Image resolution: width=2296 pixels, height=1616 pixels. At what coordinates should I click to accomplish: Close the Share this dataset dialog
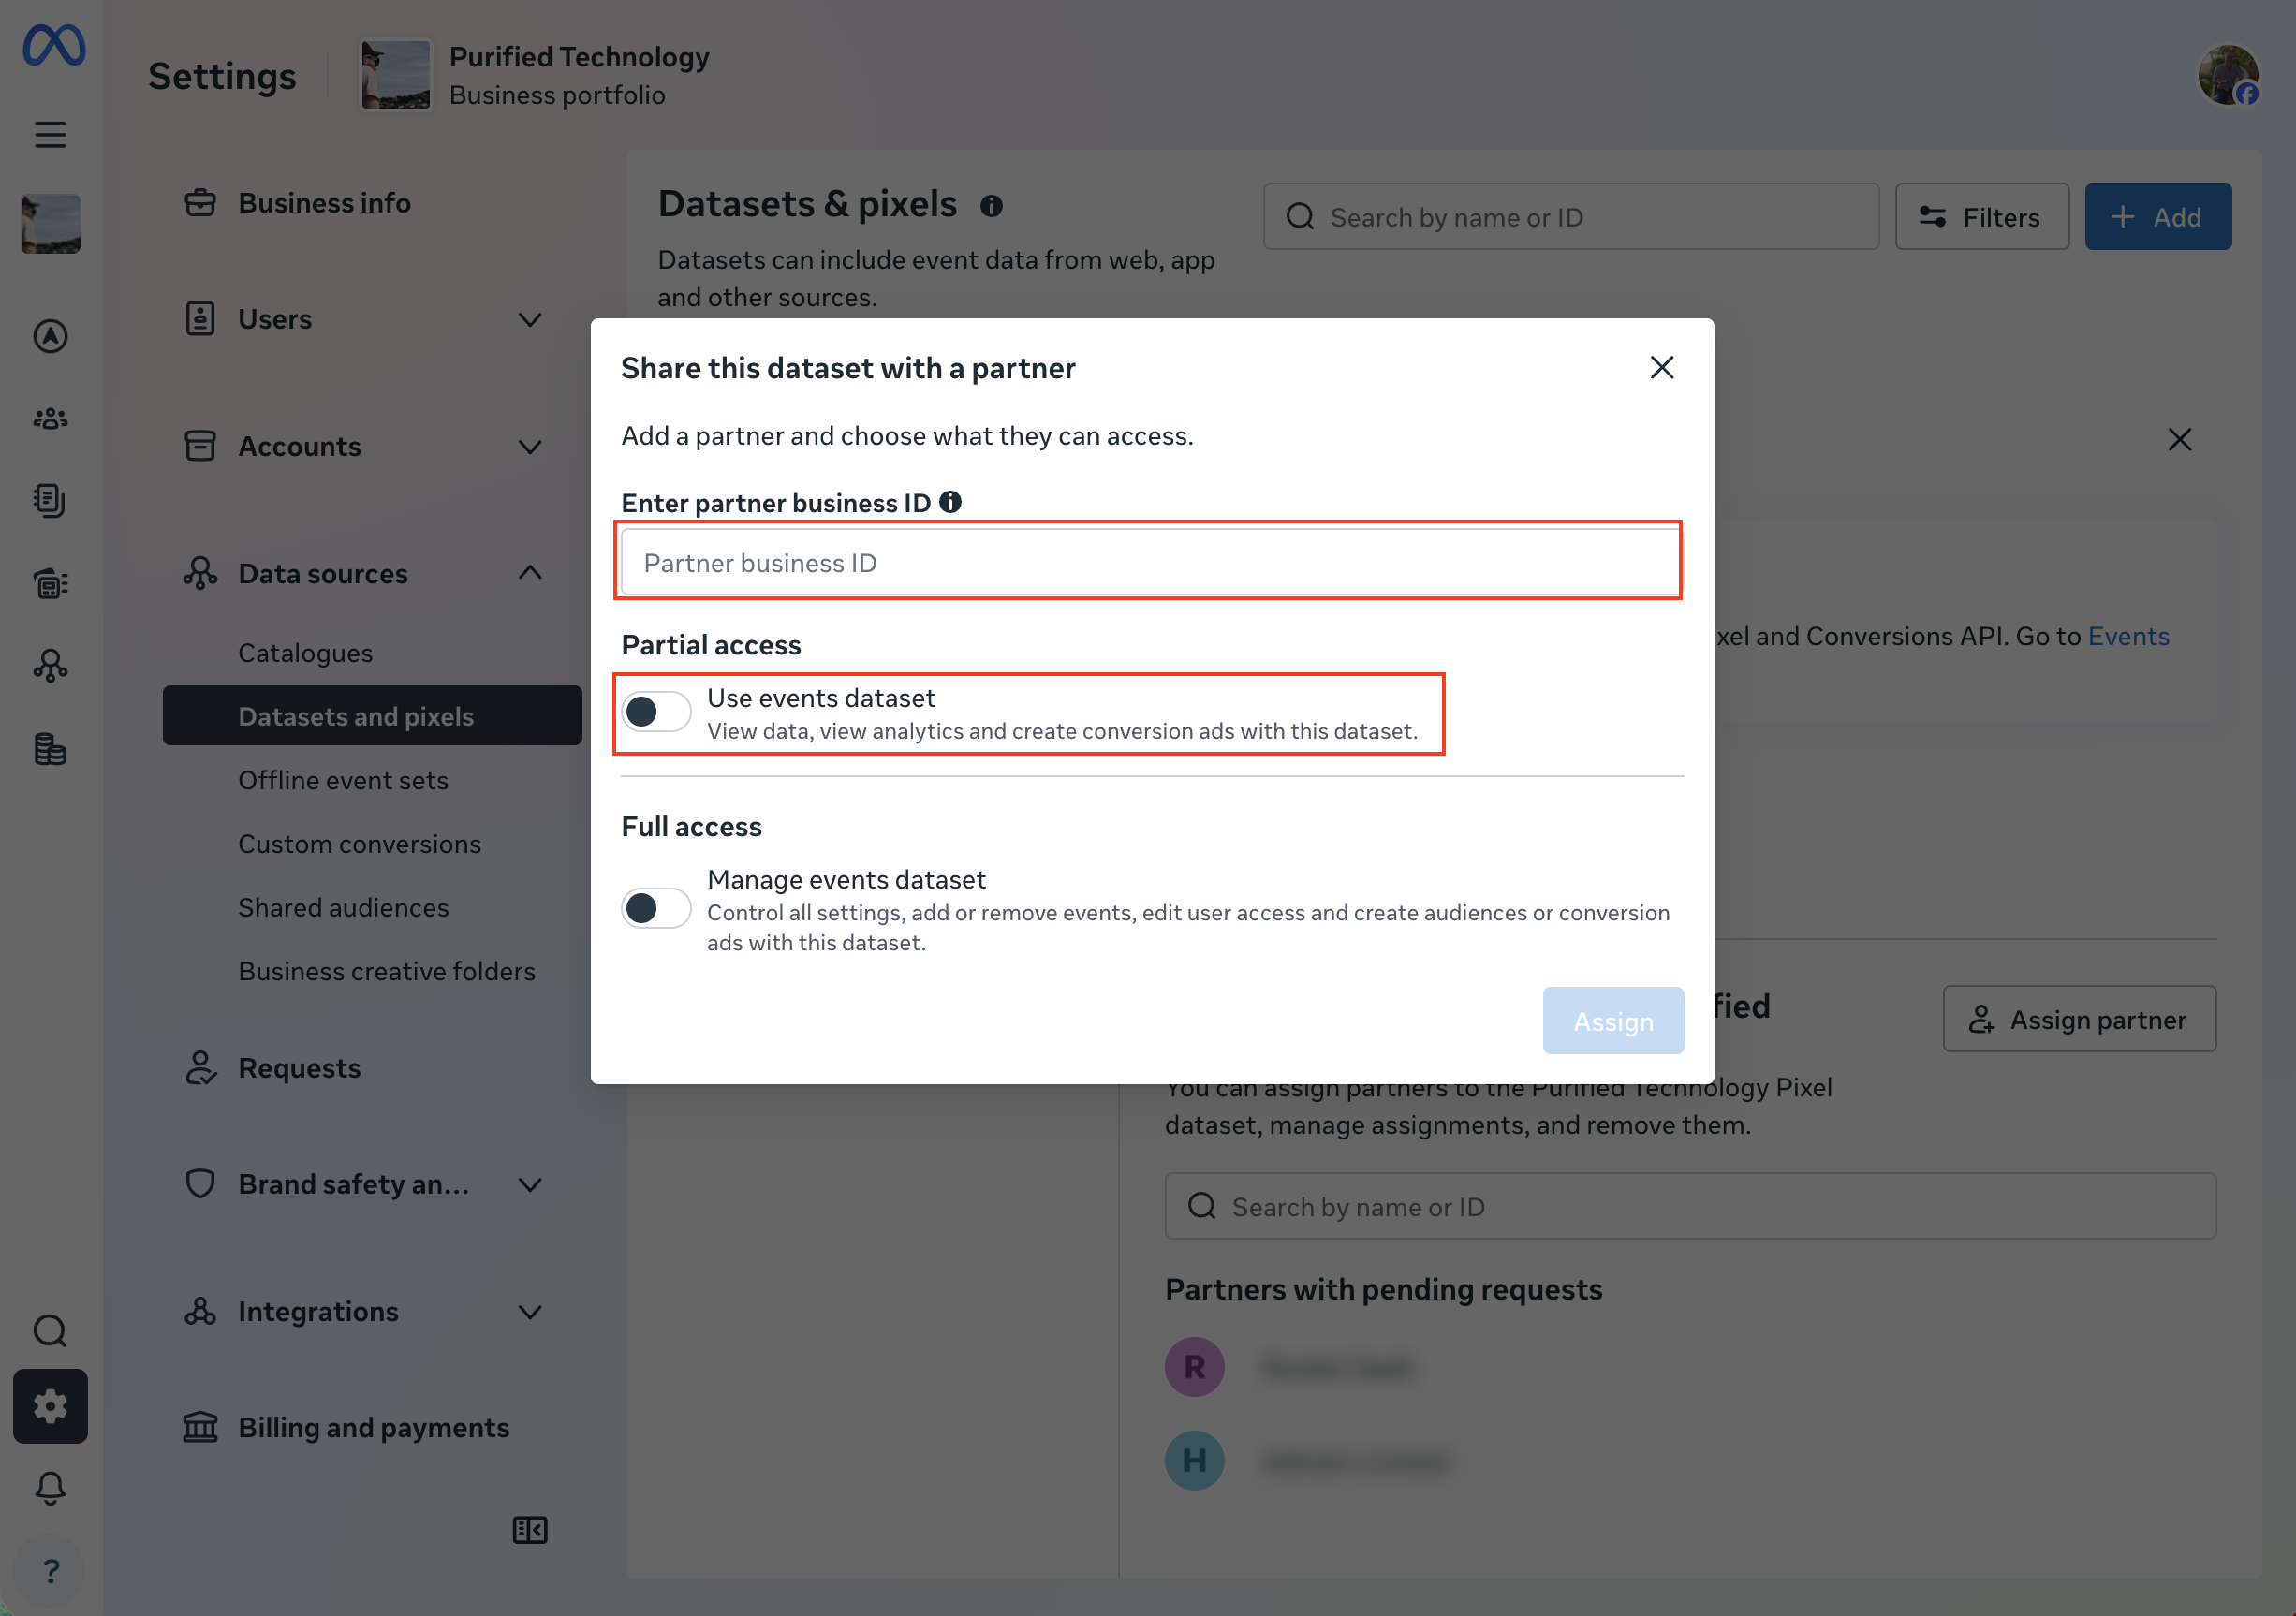tap(1662, 368)
